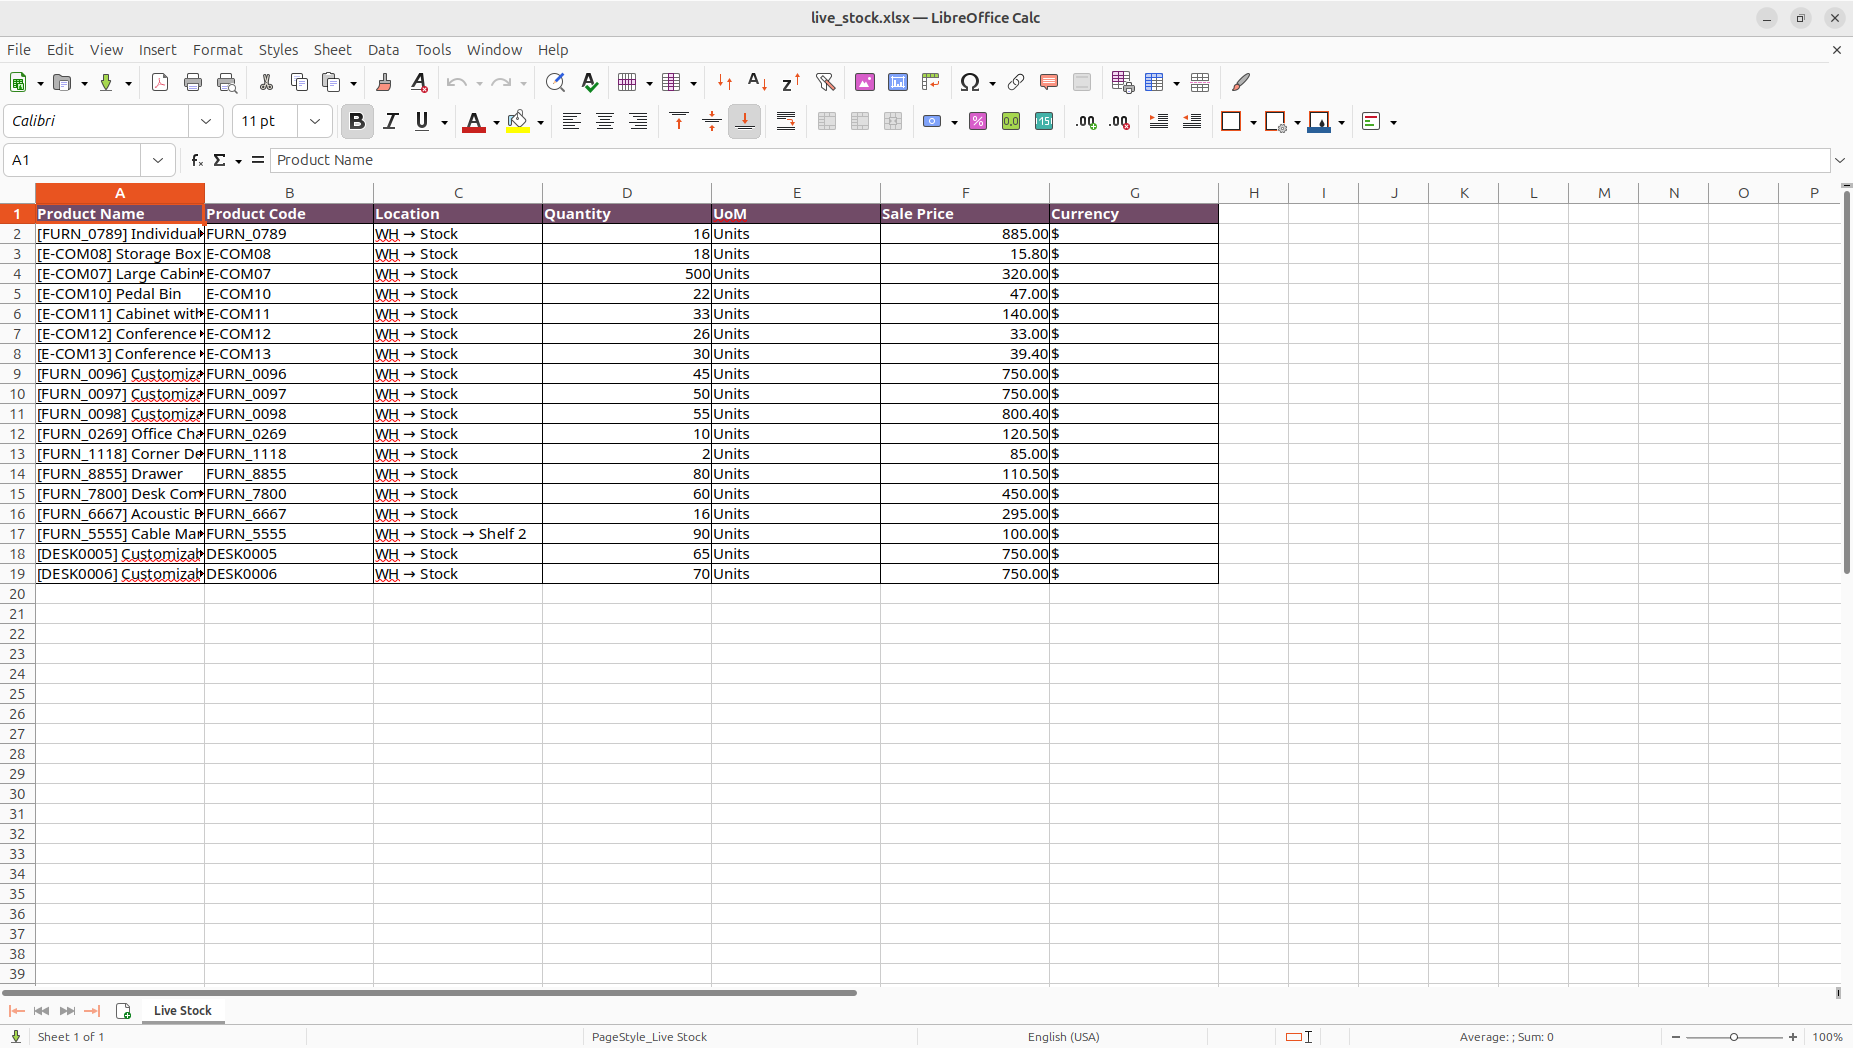Select column D header

point(627,193)
